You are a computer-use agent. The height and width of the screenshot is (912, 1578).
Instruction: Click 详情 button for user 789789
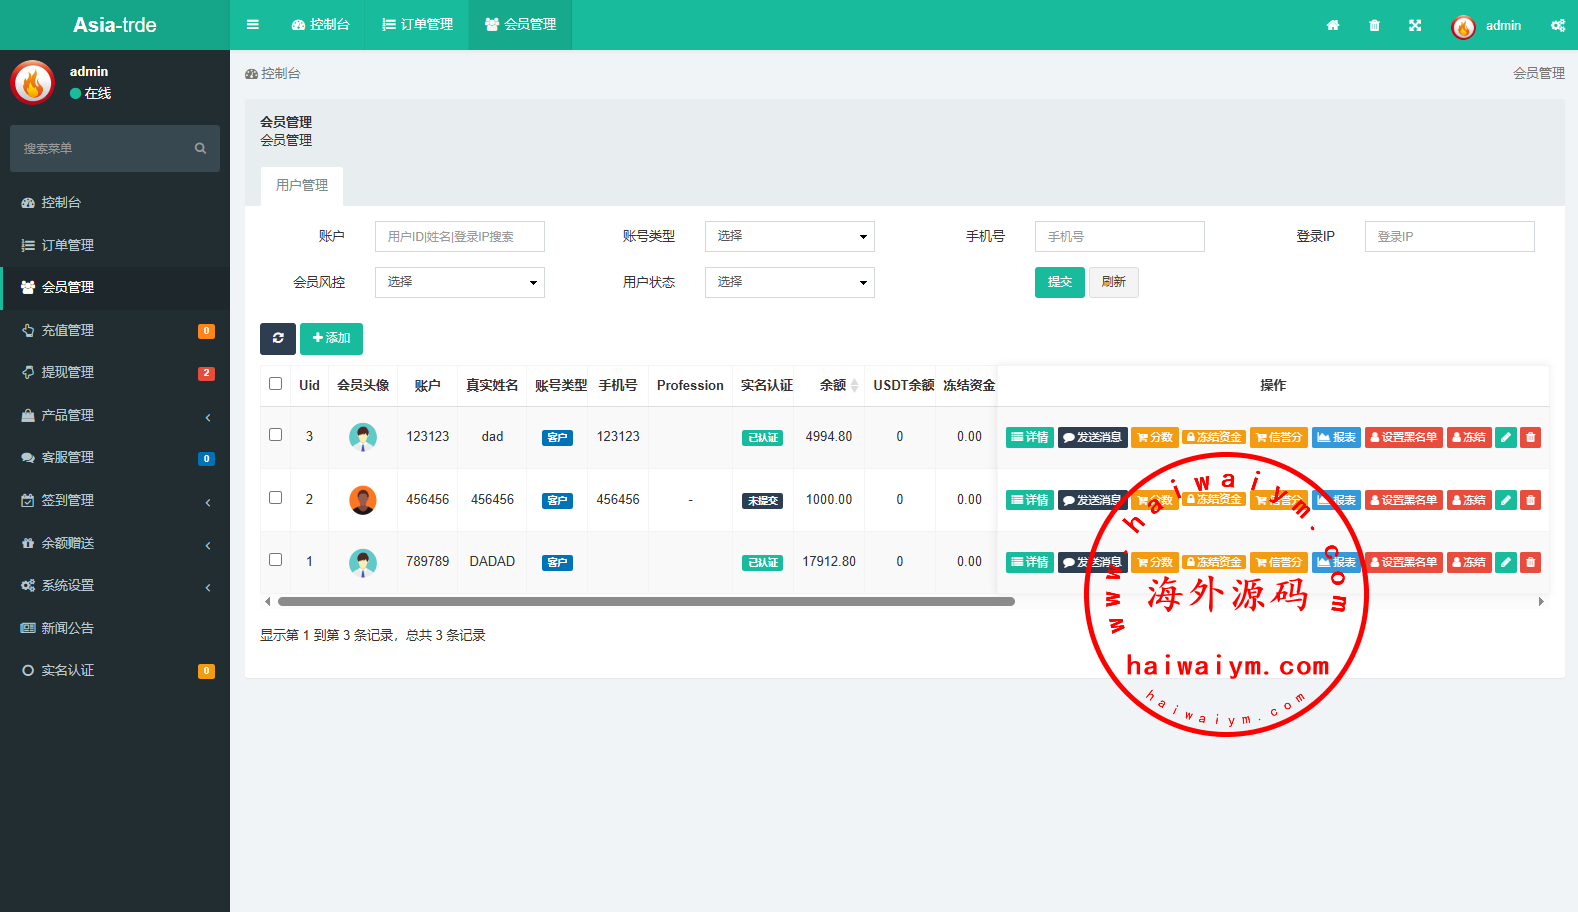[1030, 562]
